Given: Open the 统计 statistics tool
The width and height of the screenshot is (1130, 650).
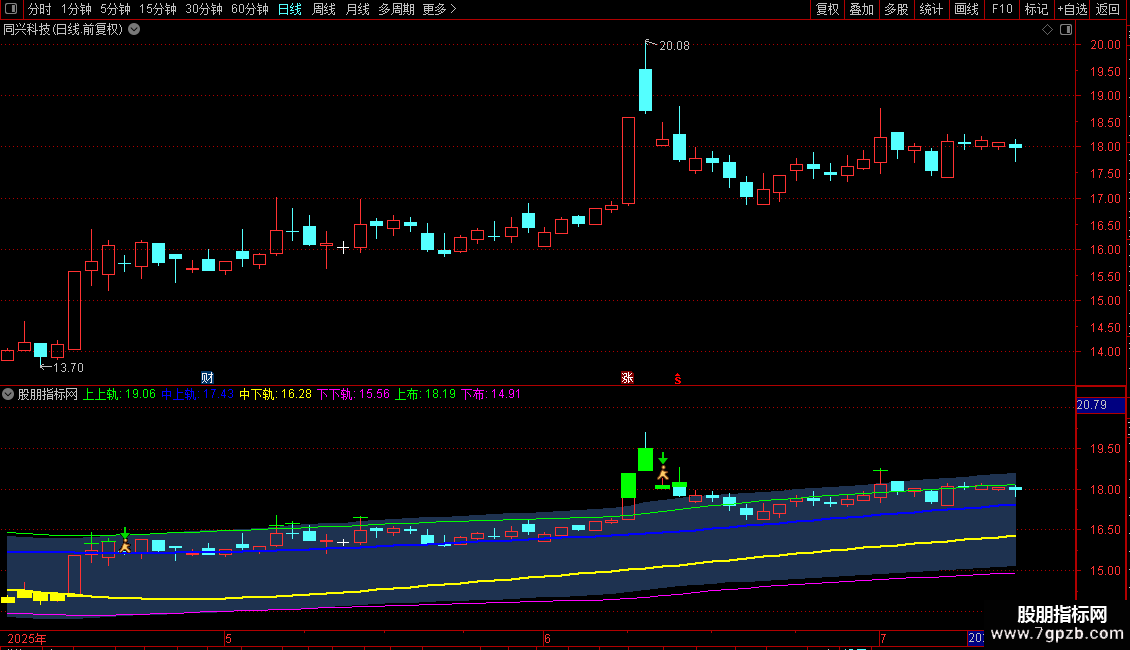Looking at the screenshot, I should [x=931, y=9].
